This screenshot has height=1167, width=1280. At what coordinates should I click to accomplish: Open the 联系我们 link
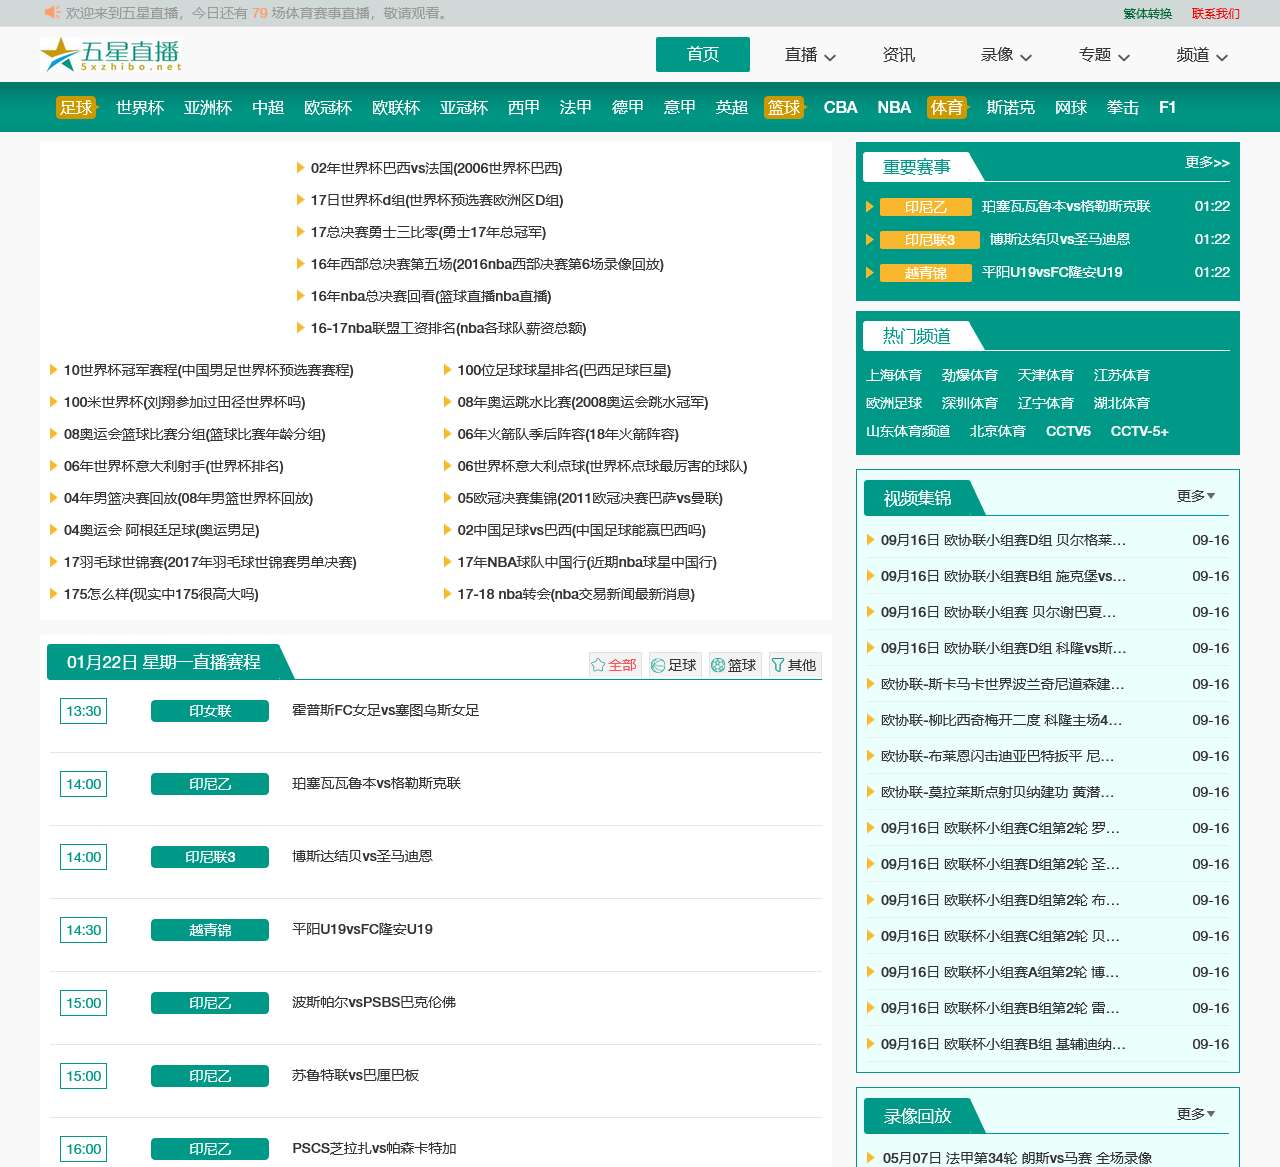(1215, 13)
